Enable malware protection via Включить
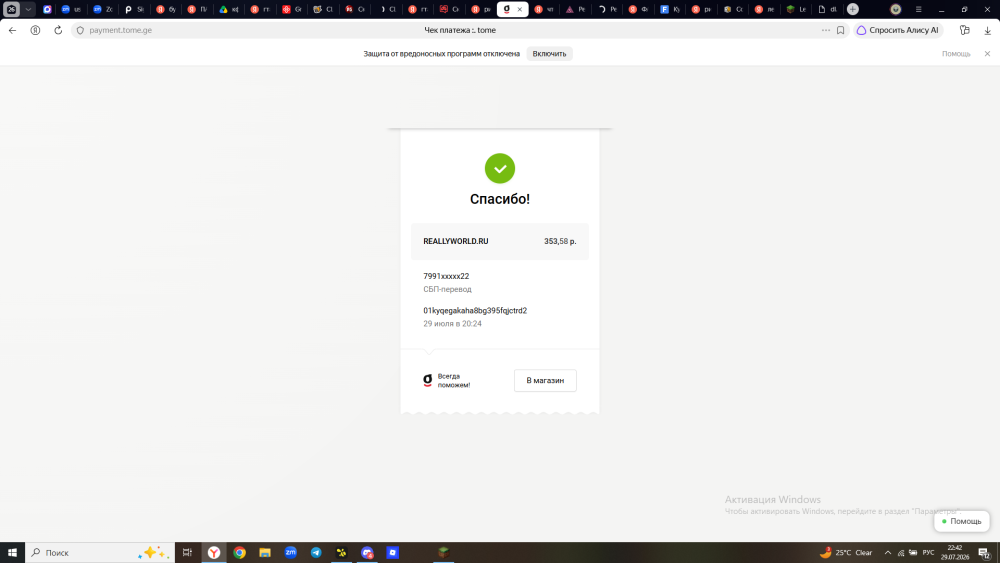 (x=549, y=54)
